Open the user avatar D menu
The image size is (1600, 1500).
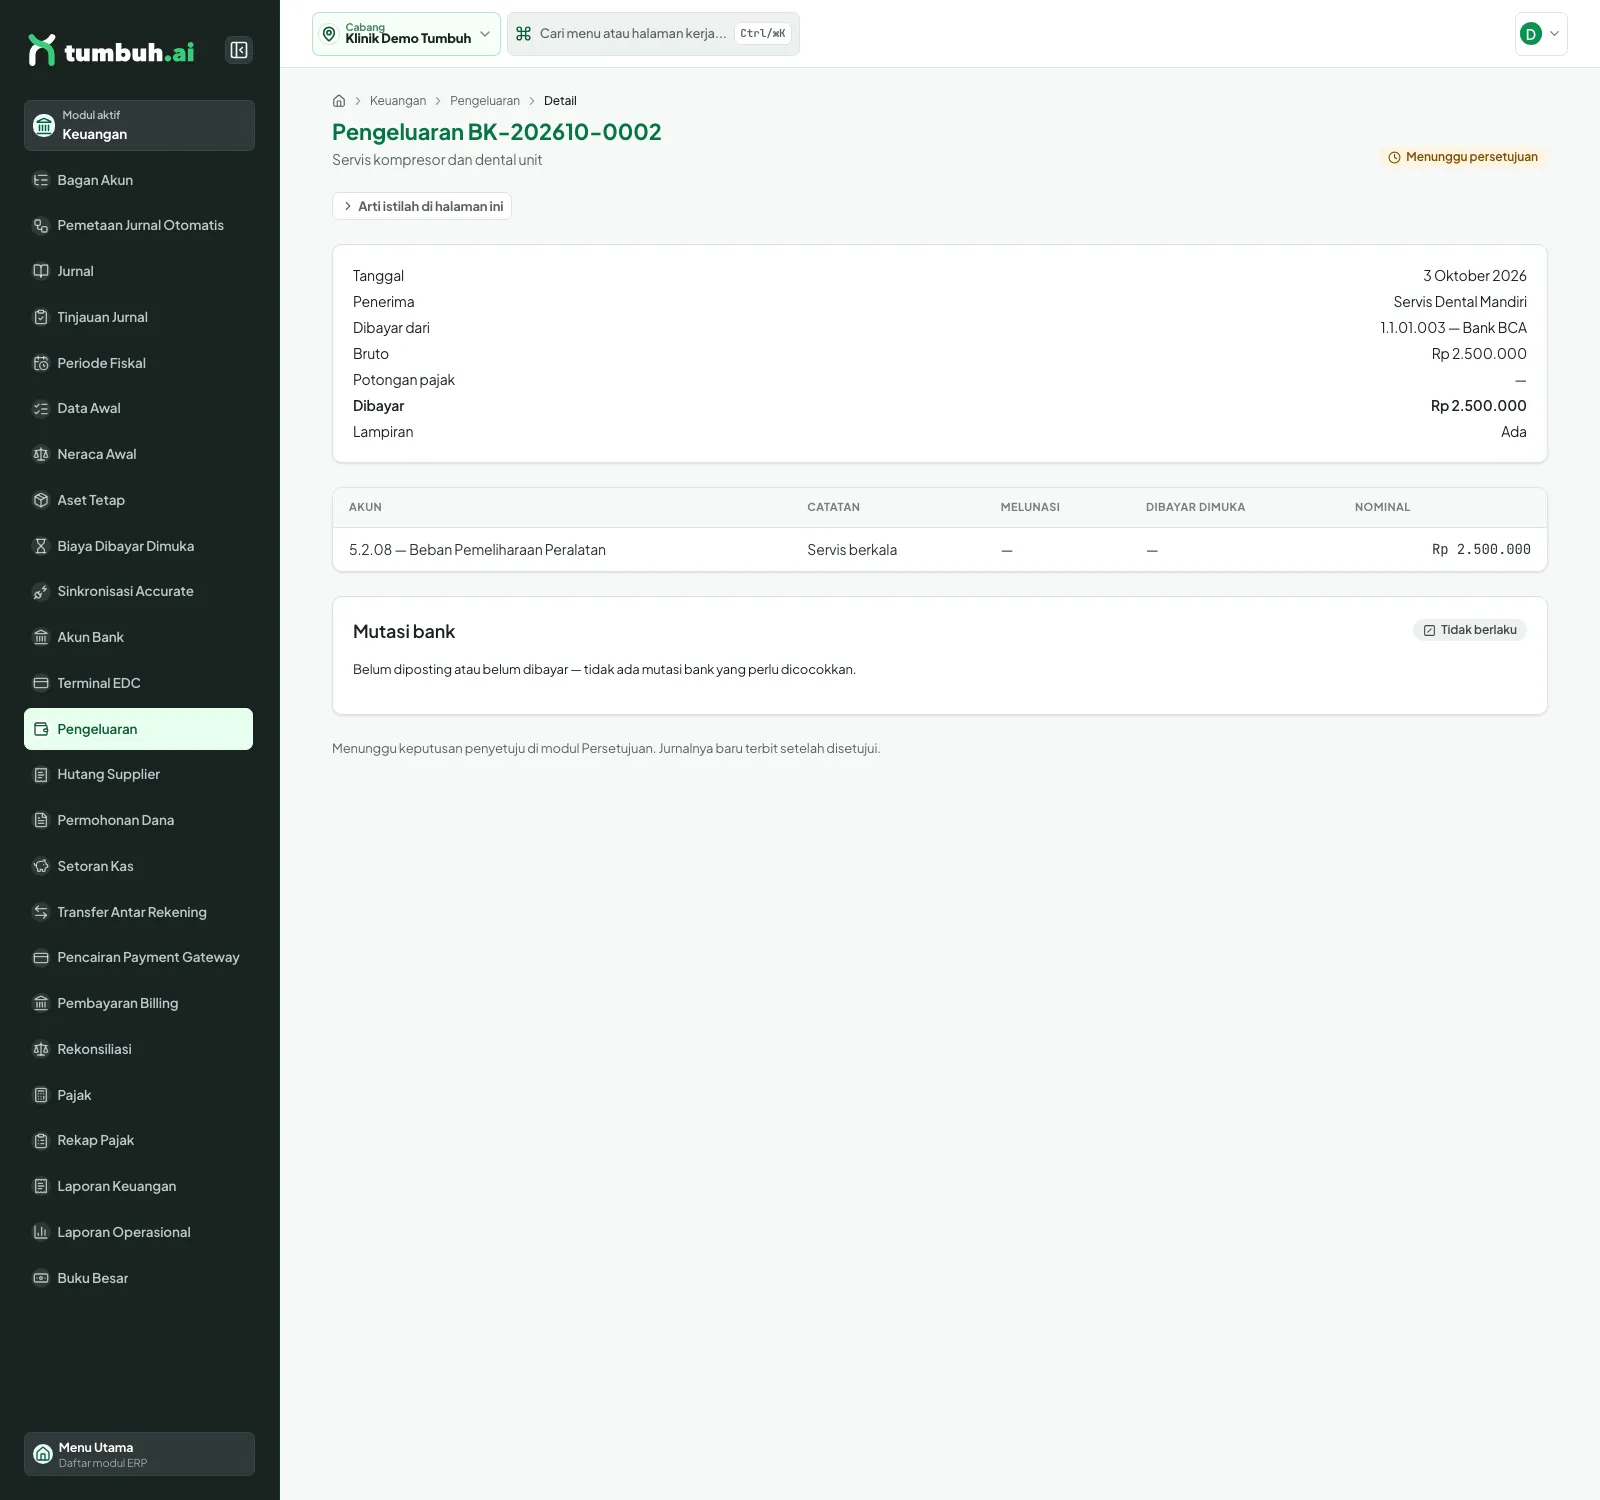tap(1541, 34)
